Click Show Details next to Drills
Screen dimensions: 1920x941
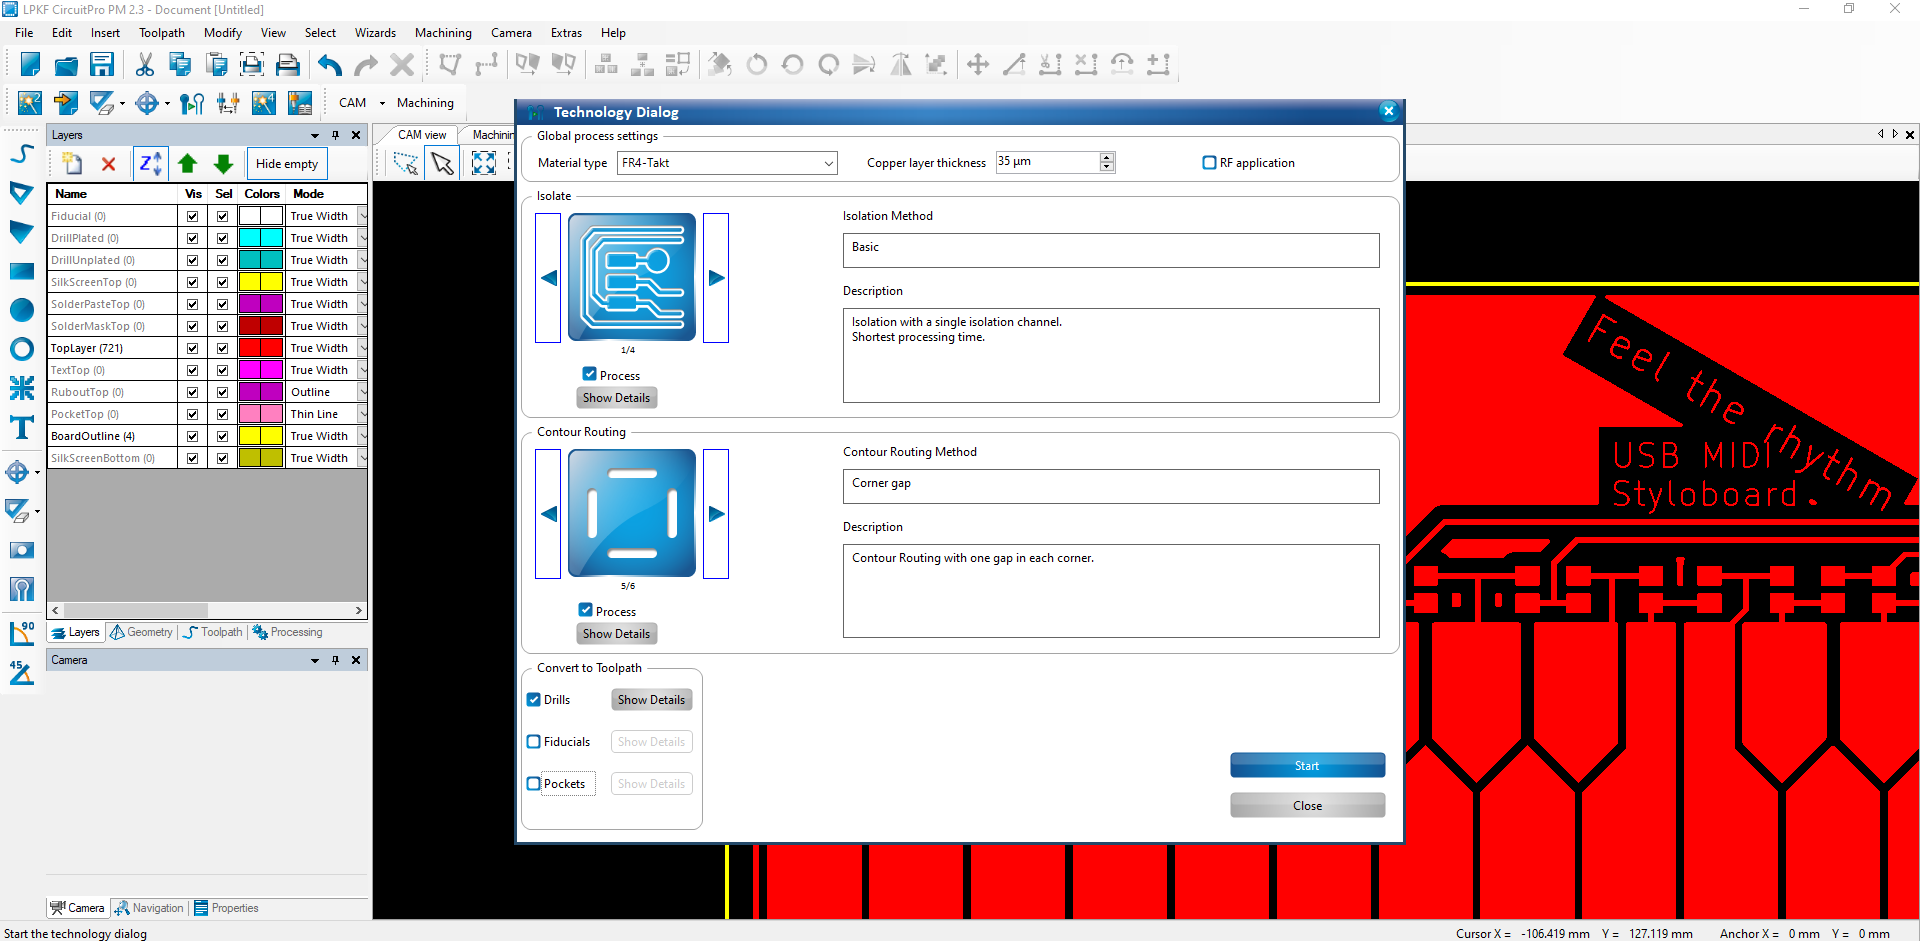pyautogui.click(x=651, y=699)
